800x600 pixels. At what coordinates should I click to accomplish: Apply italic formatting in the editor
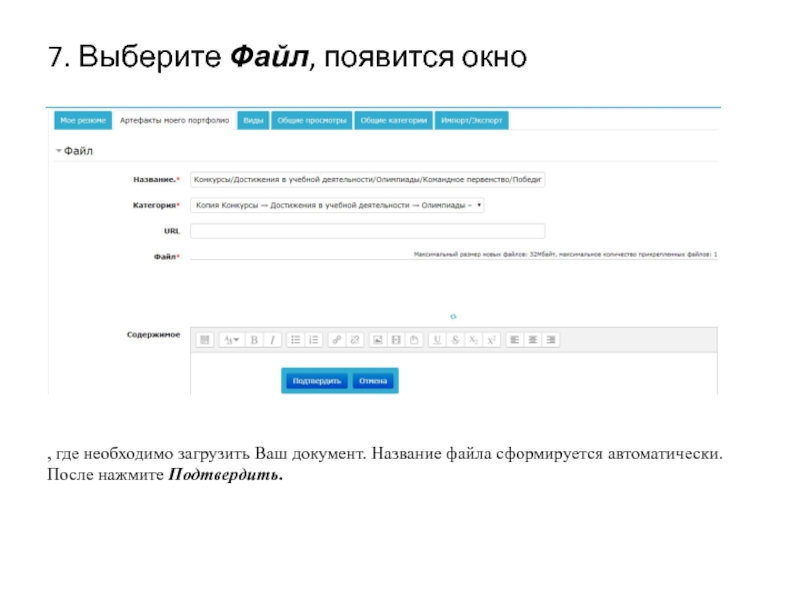pyautogui.click(x=272, y=340)
